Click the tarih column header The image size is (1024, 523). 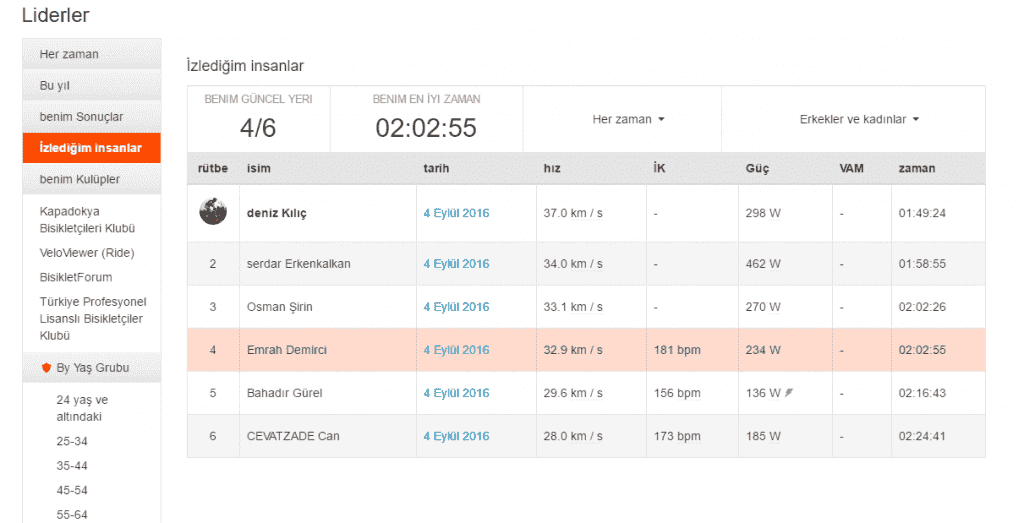(436, 168)
